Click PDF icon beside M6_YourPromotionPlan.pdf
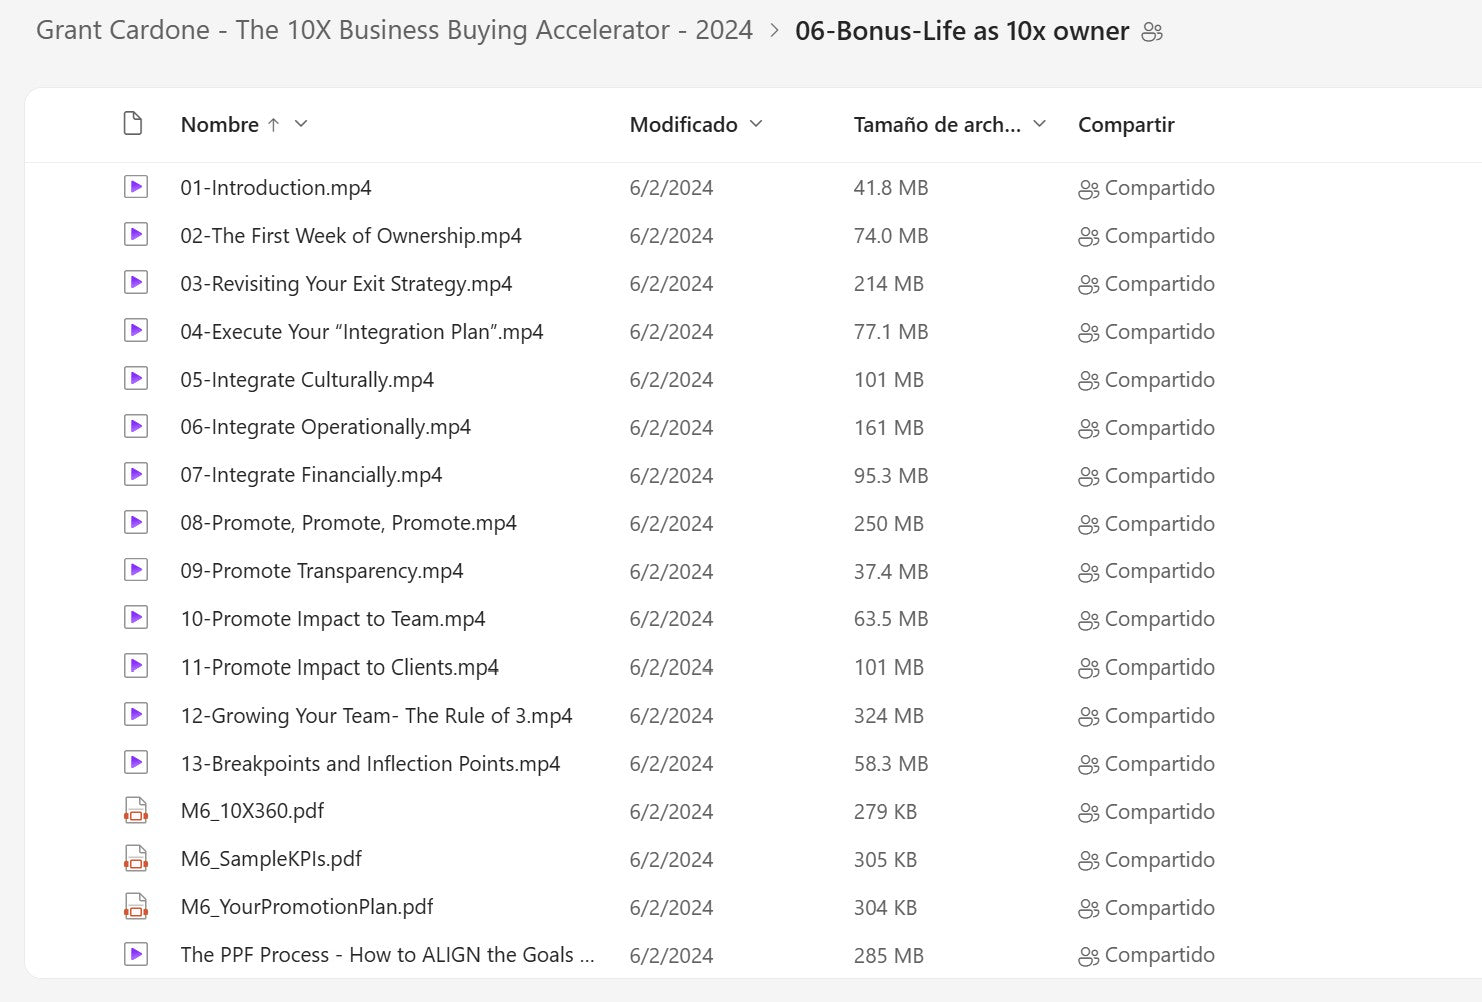 (136, 907)
